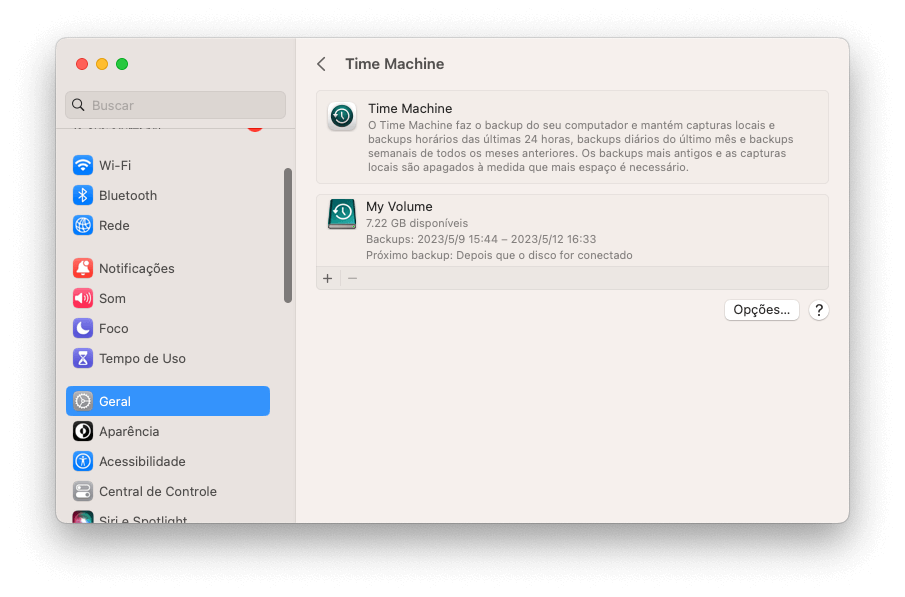Click the Acessibilidade icon
This screenshot has width=905, height=597.
click(83, 461)
